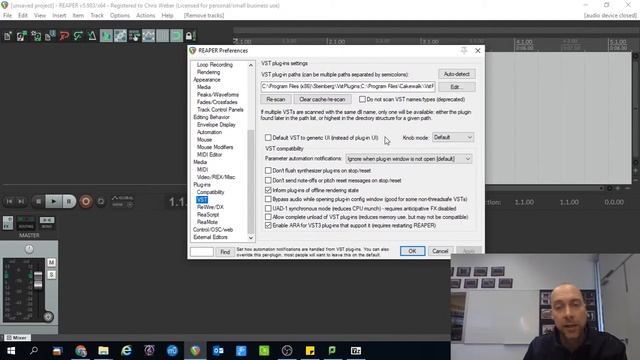Toggle Bypass audio while opening plug-in config
This screenshot has height=360, width=640.
pyautogui.click(x=268, y=199)
